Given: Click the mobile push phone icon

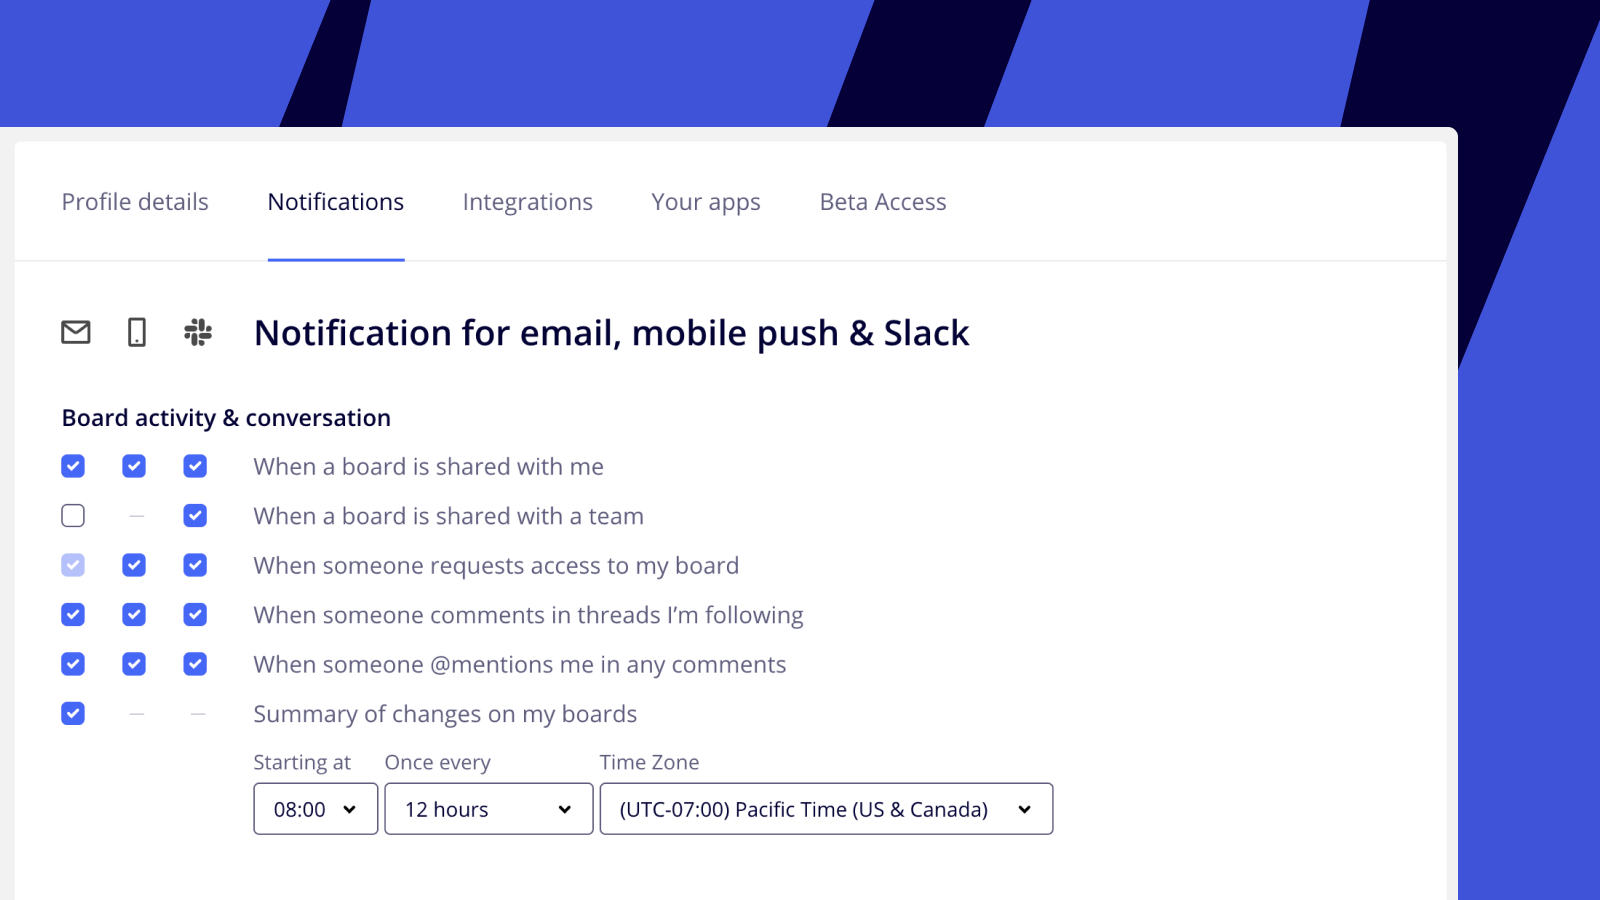Looking at the screenshot, I should point(137,332).
